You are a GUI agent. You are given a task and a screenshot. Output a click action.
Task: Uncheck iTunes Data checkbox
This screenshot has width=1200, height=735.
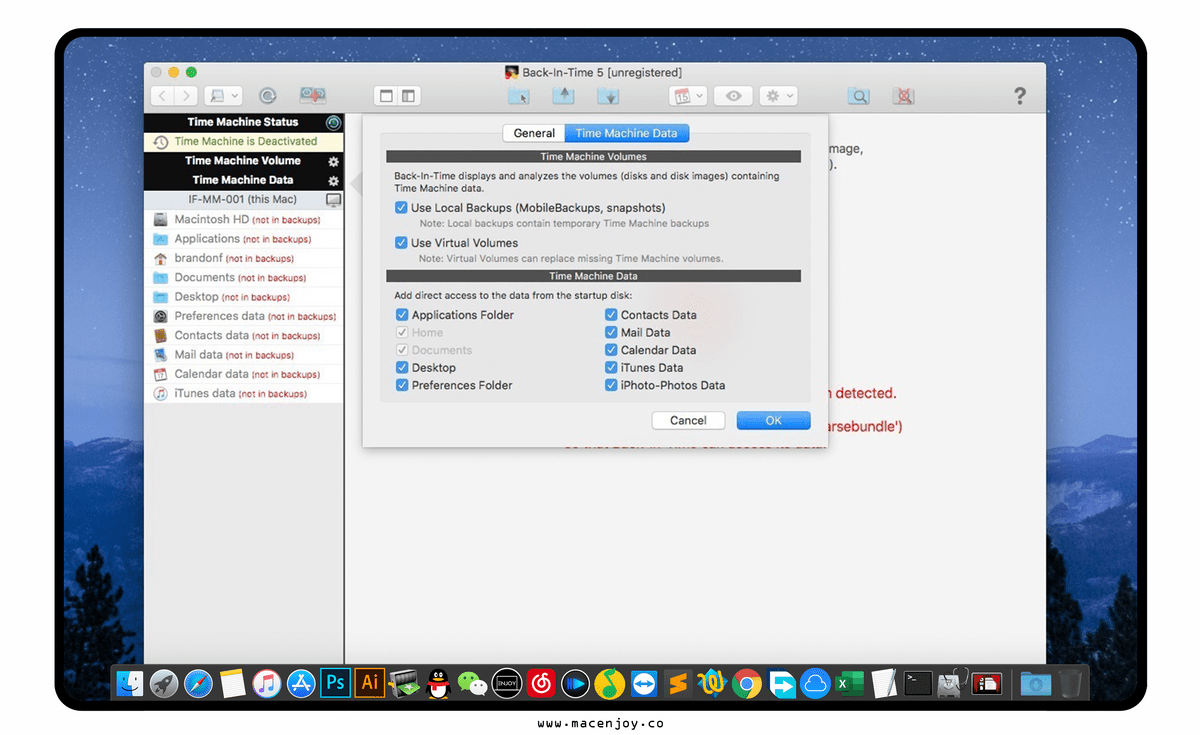[x=611, y=368]
